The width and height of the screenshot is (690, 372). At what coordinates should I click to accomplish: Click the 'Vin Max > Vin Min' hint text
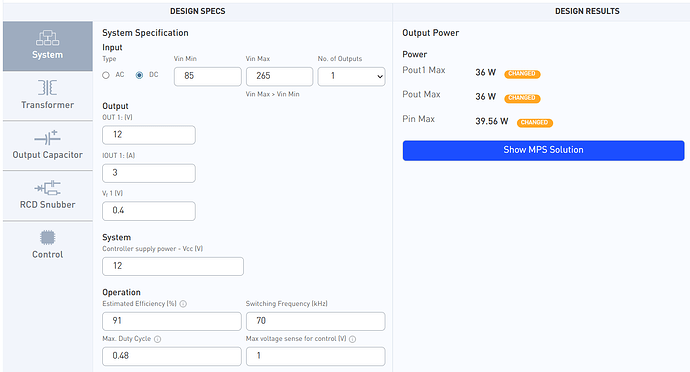click(272, 94)
